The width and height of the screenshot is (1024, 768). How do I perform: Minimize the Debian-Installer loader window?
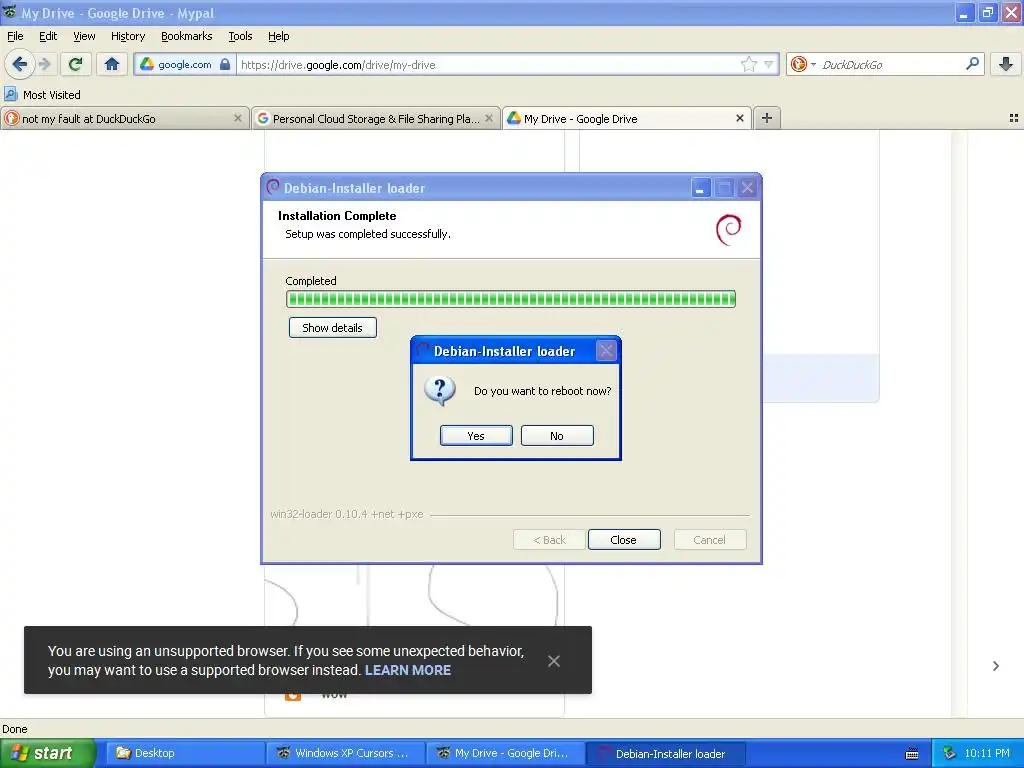tap(700, 188)
